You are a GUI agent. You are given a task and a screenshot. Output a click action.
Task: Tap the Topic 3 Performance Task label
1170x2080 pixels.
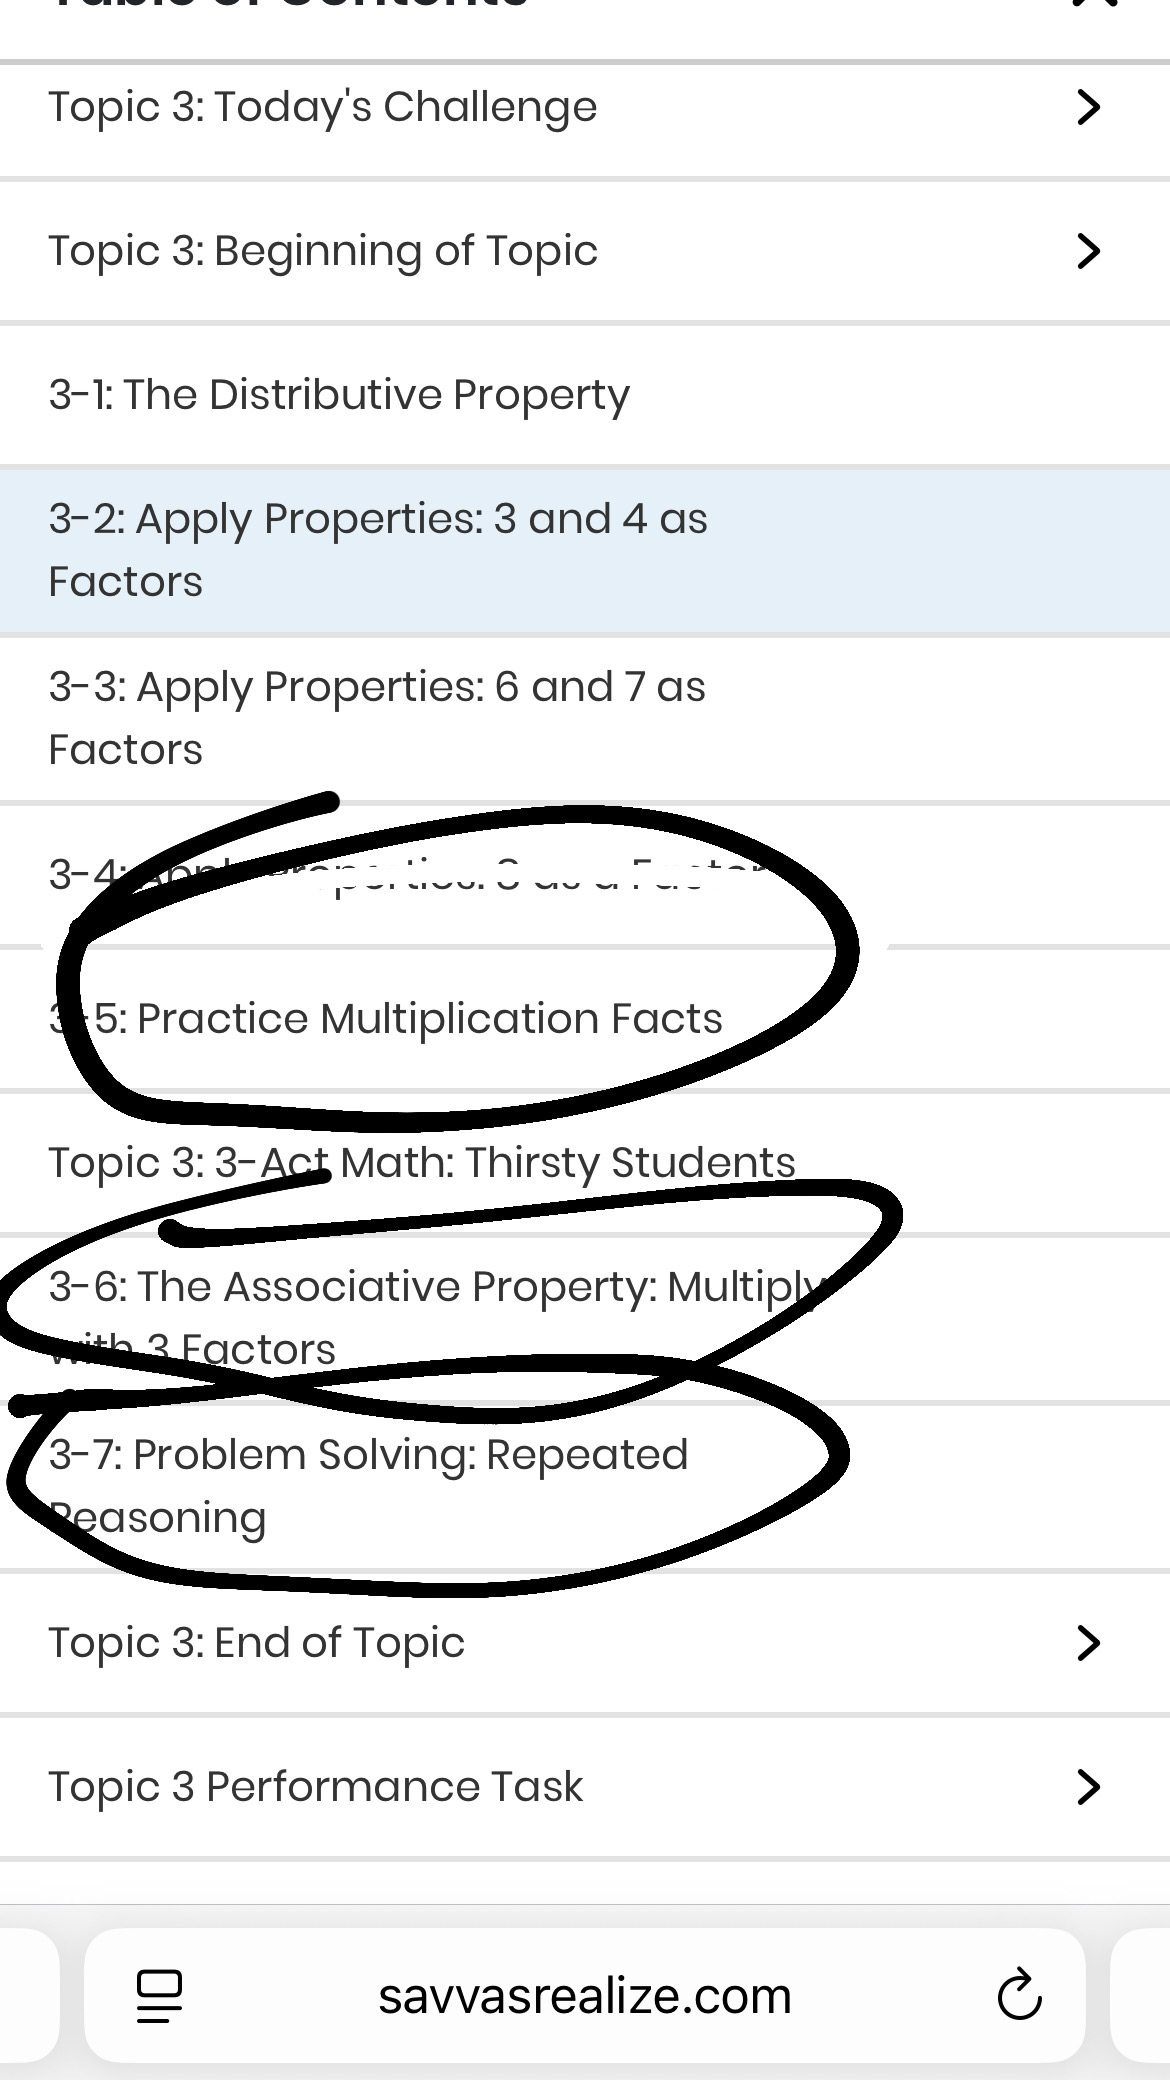[316, 1787]
